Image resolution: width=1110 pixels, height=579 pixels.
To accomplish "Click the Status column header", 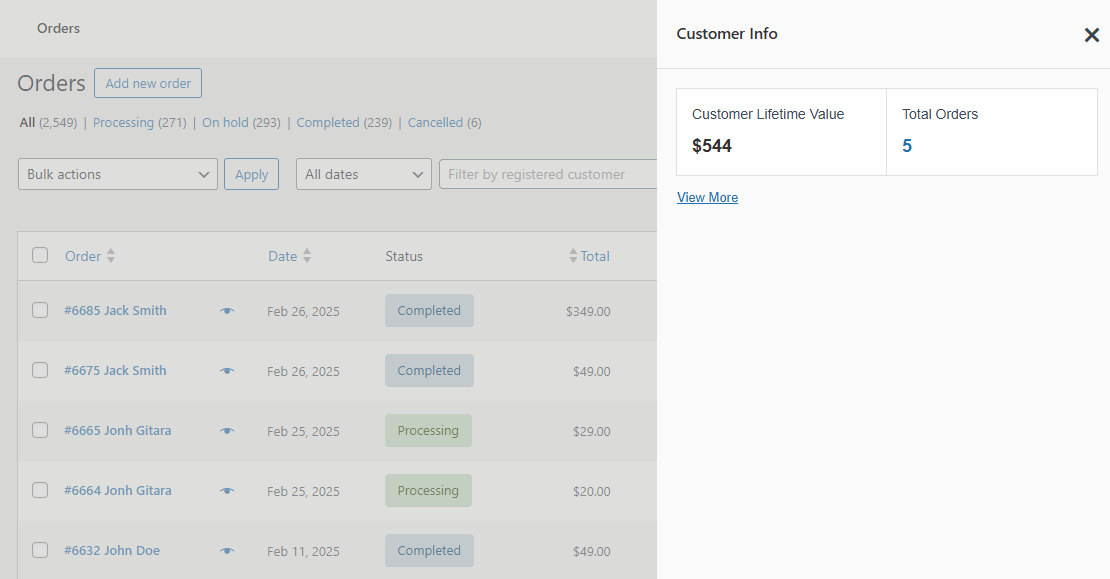I will [404, 256].
